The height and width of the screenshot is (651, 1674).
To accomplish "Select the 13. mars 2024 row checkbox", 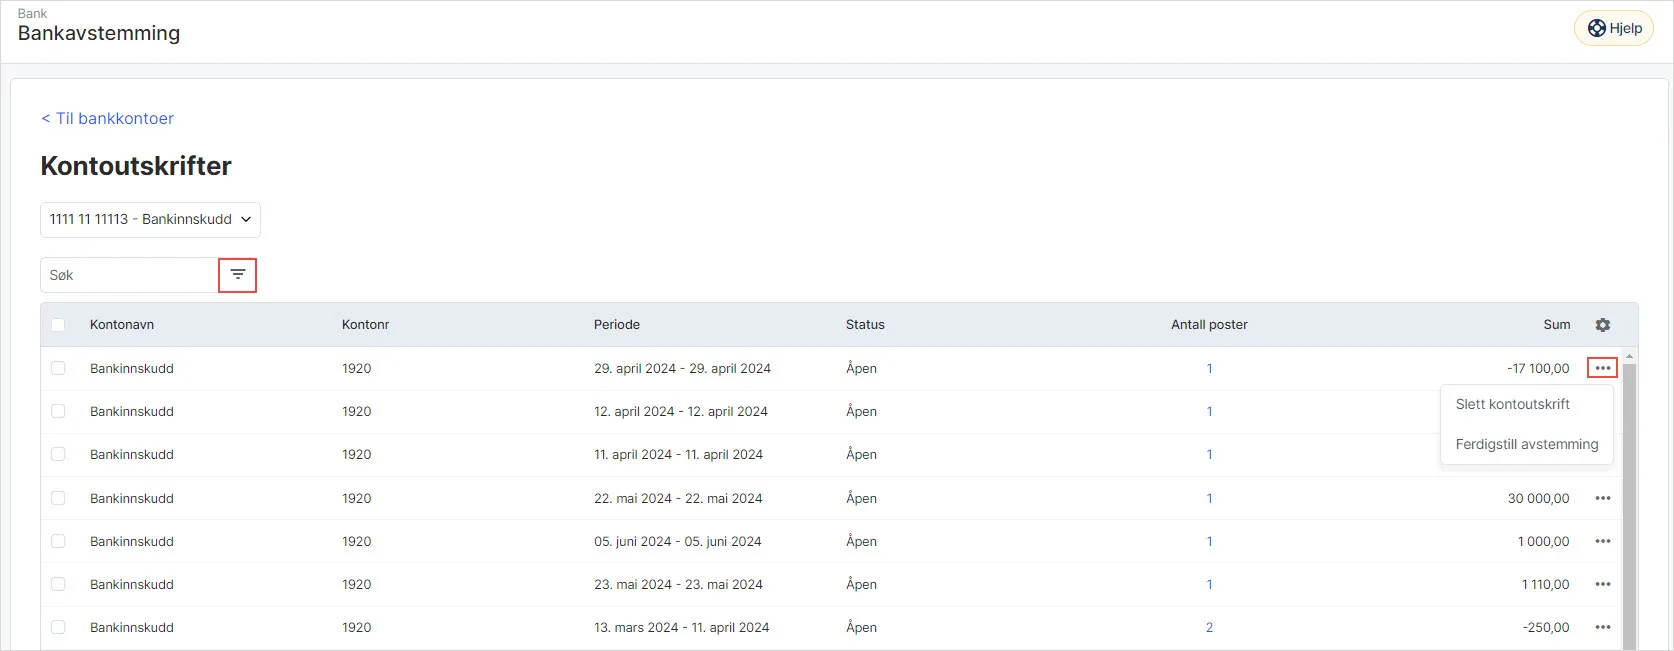I will click(x=58, y=627).
